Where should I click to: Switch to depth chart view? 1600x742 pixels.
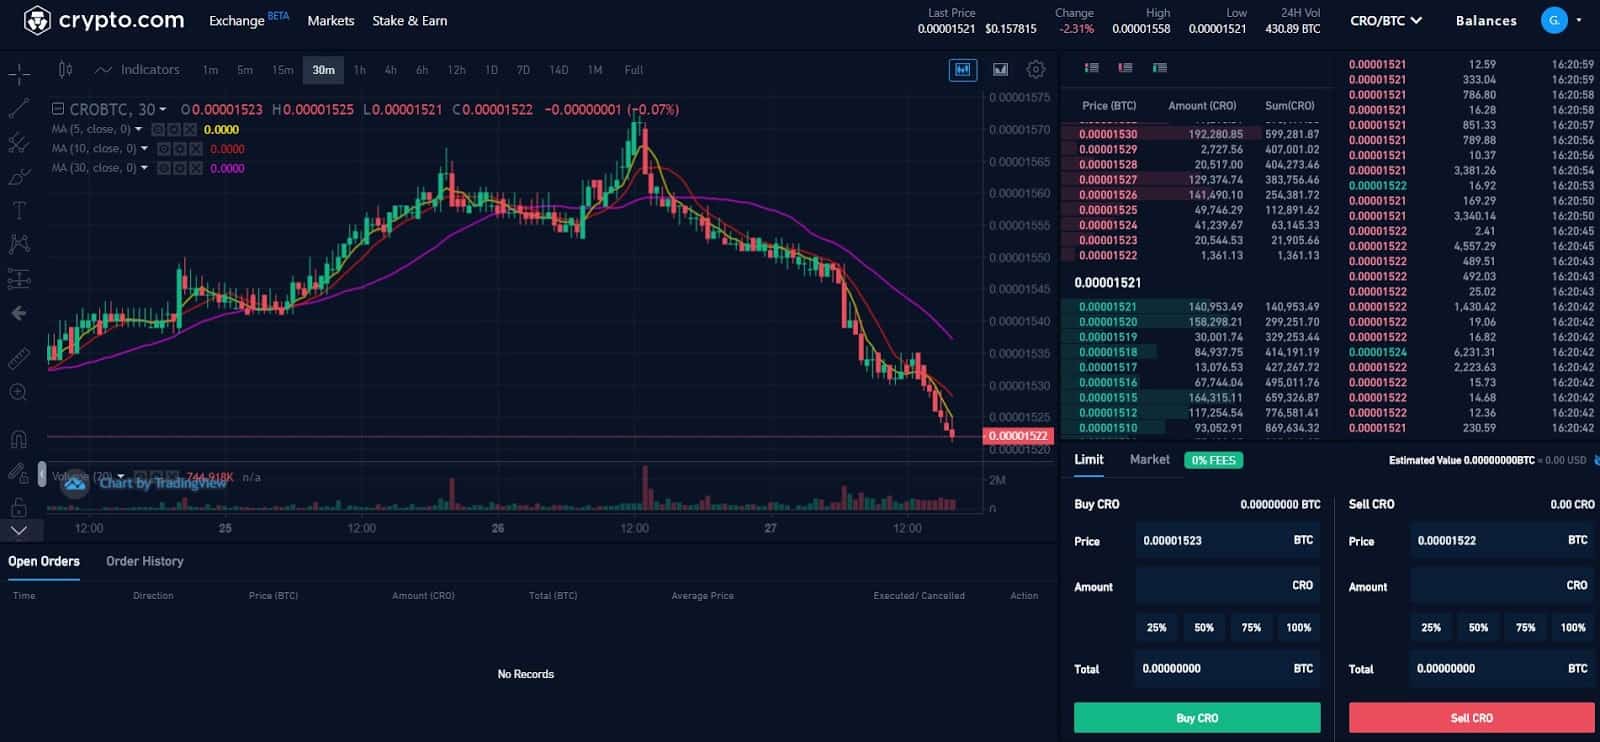999,69
